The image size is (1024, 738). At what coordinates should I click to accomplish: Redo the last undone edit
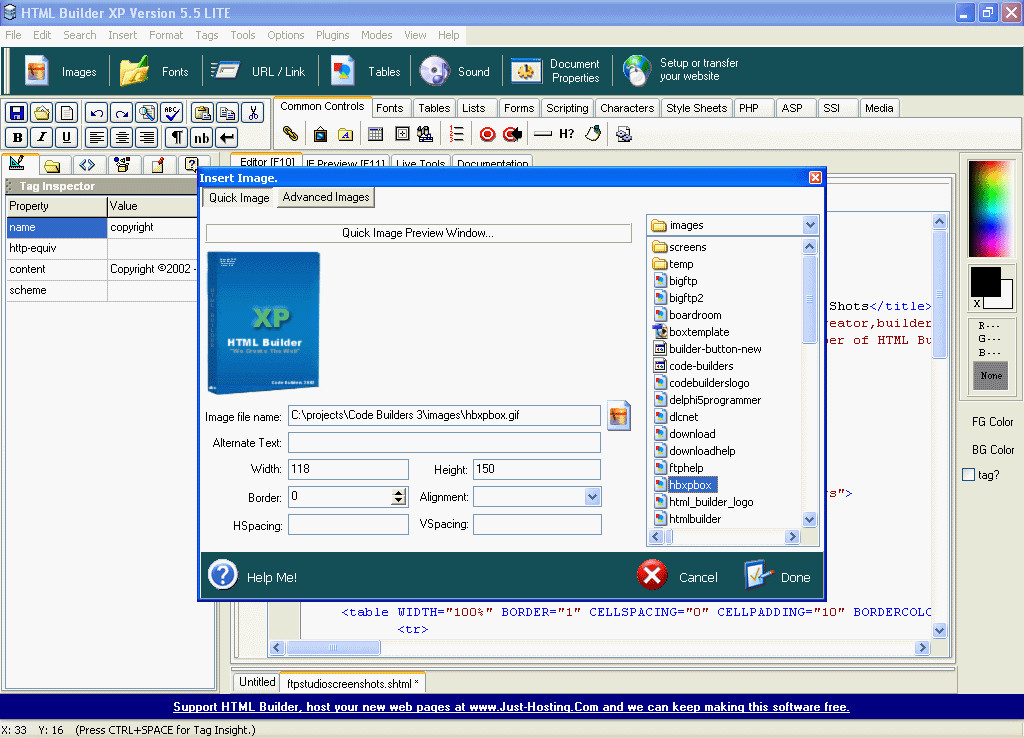121,113
